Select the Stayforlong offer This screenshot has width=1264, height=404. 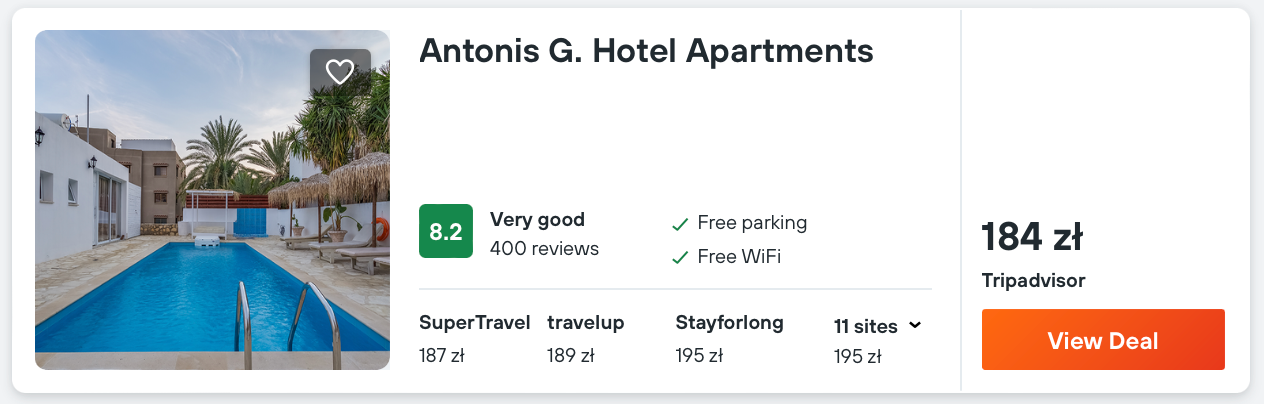(x=729, y=339)
